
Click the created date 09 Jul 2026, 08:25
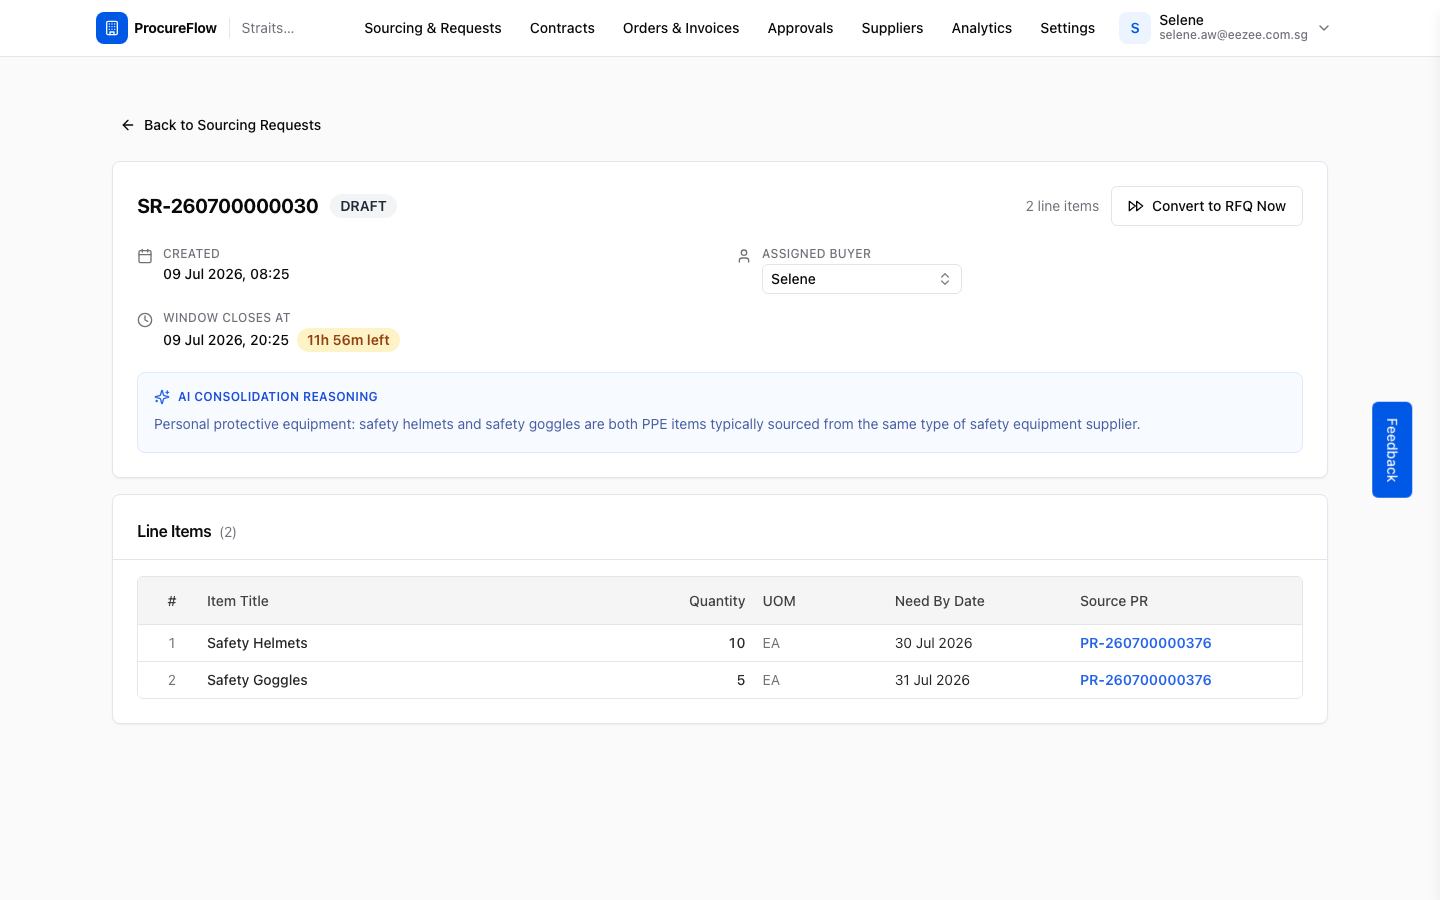tap(226, 274)
